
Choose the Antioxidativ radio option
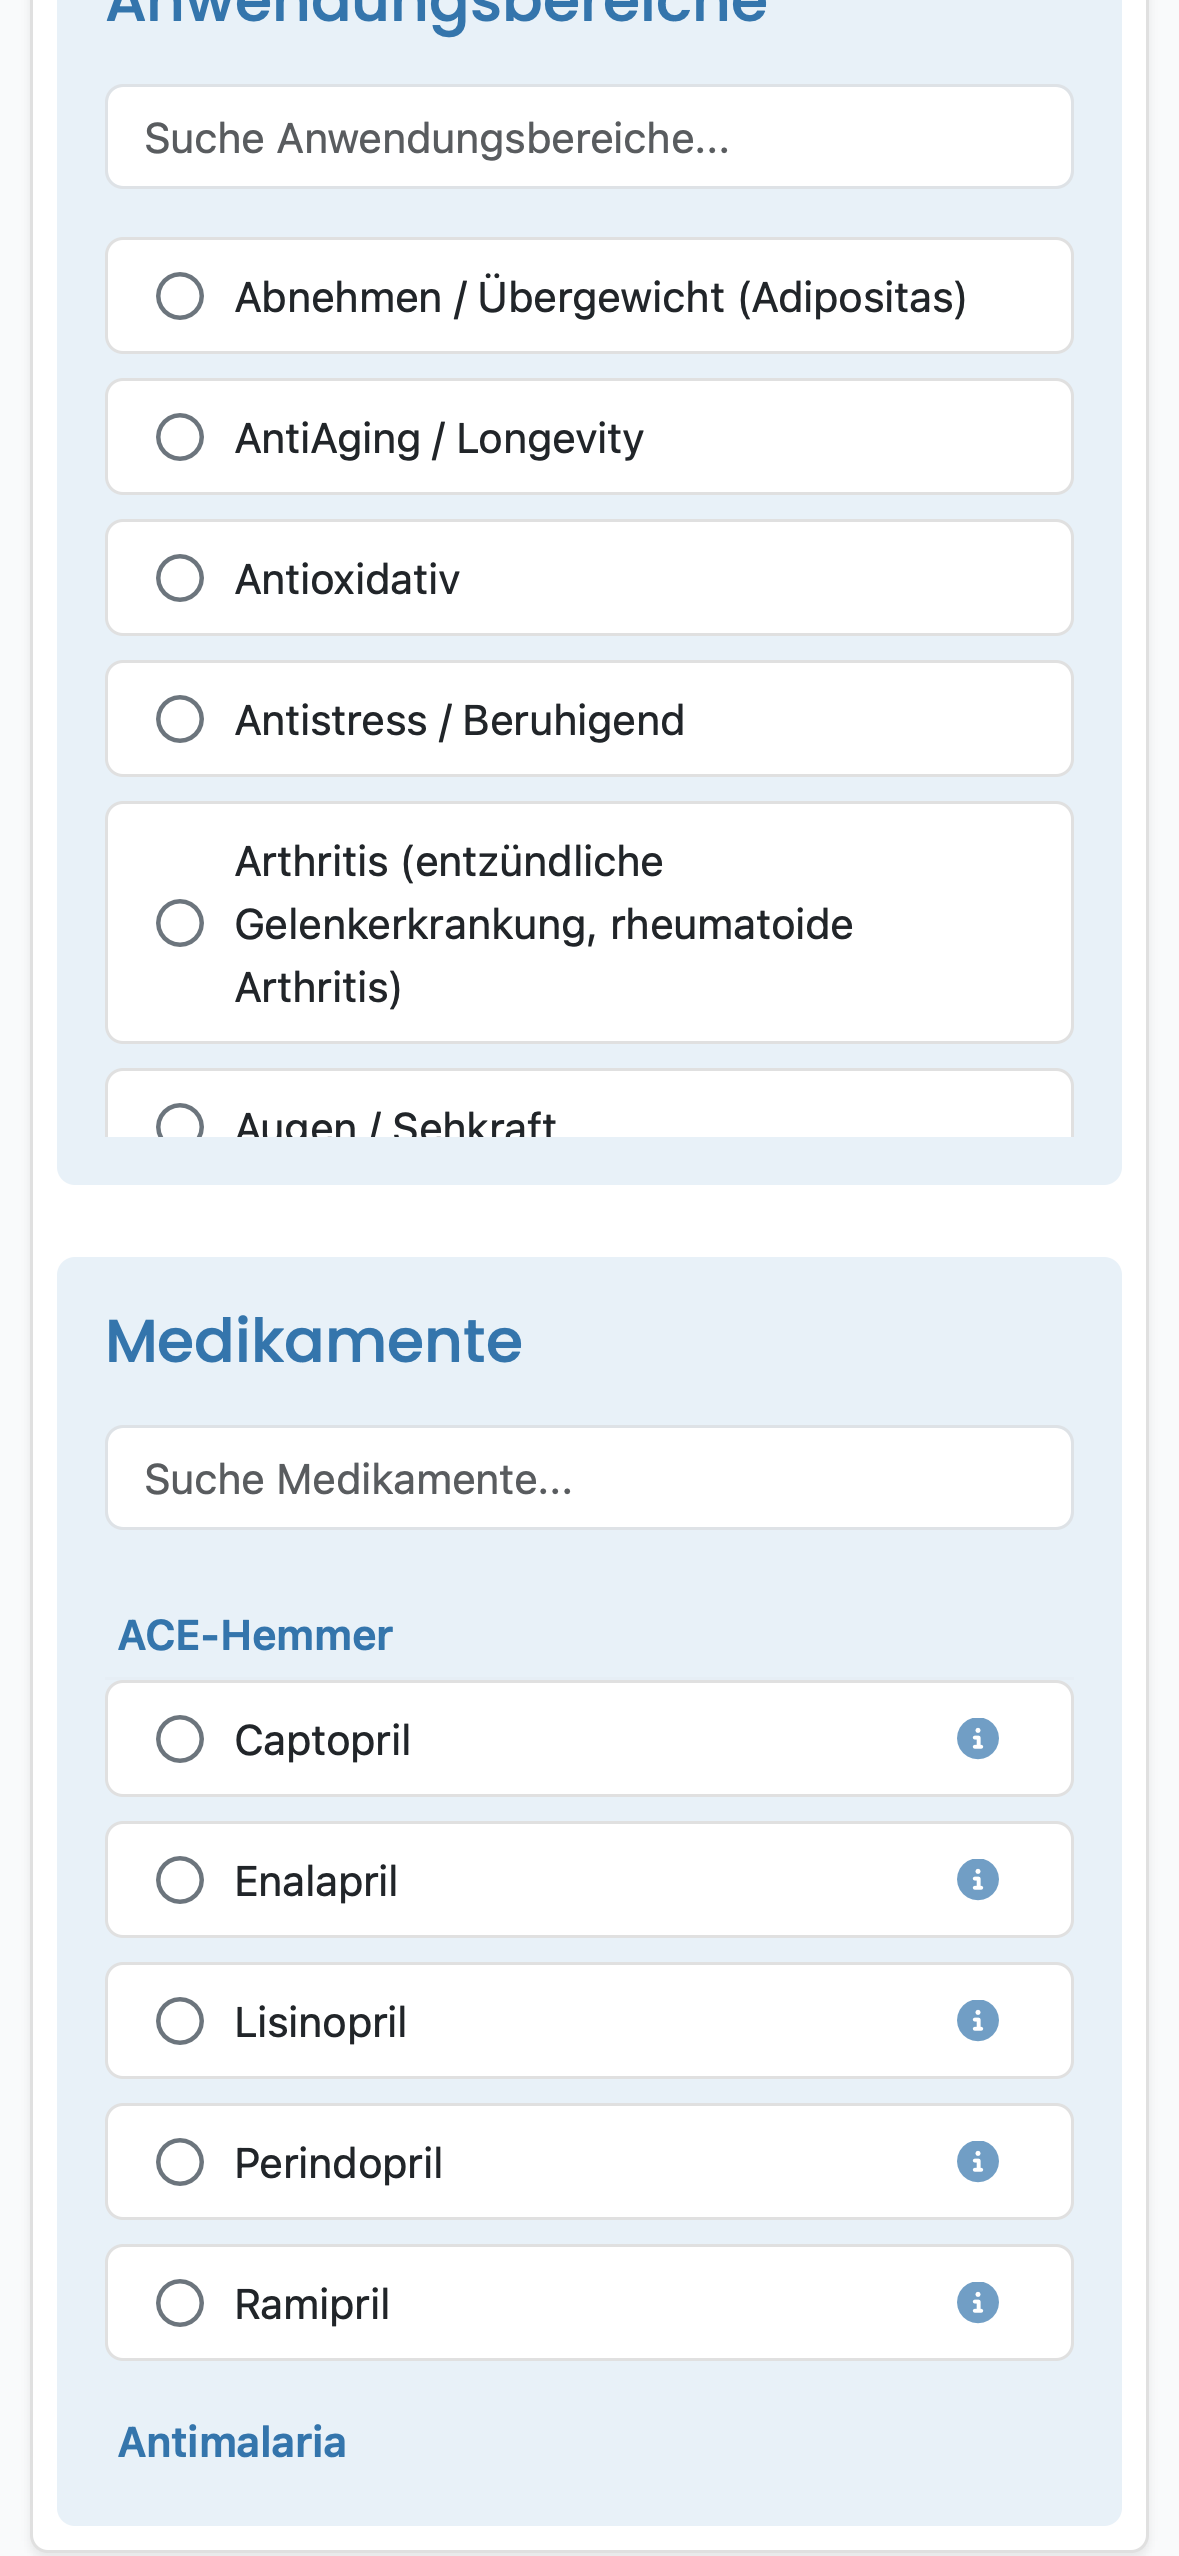click(x=180, y=578)
